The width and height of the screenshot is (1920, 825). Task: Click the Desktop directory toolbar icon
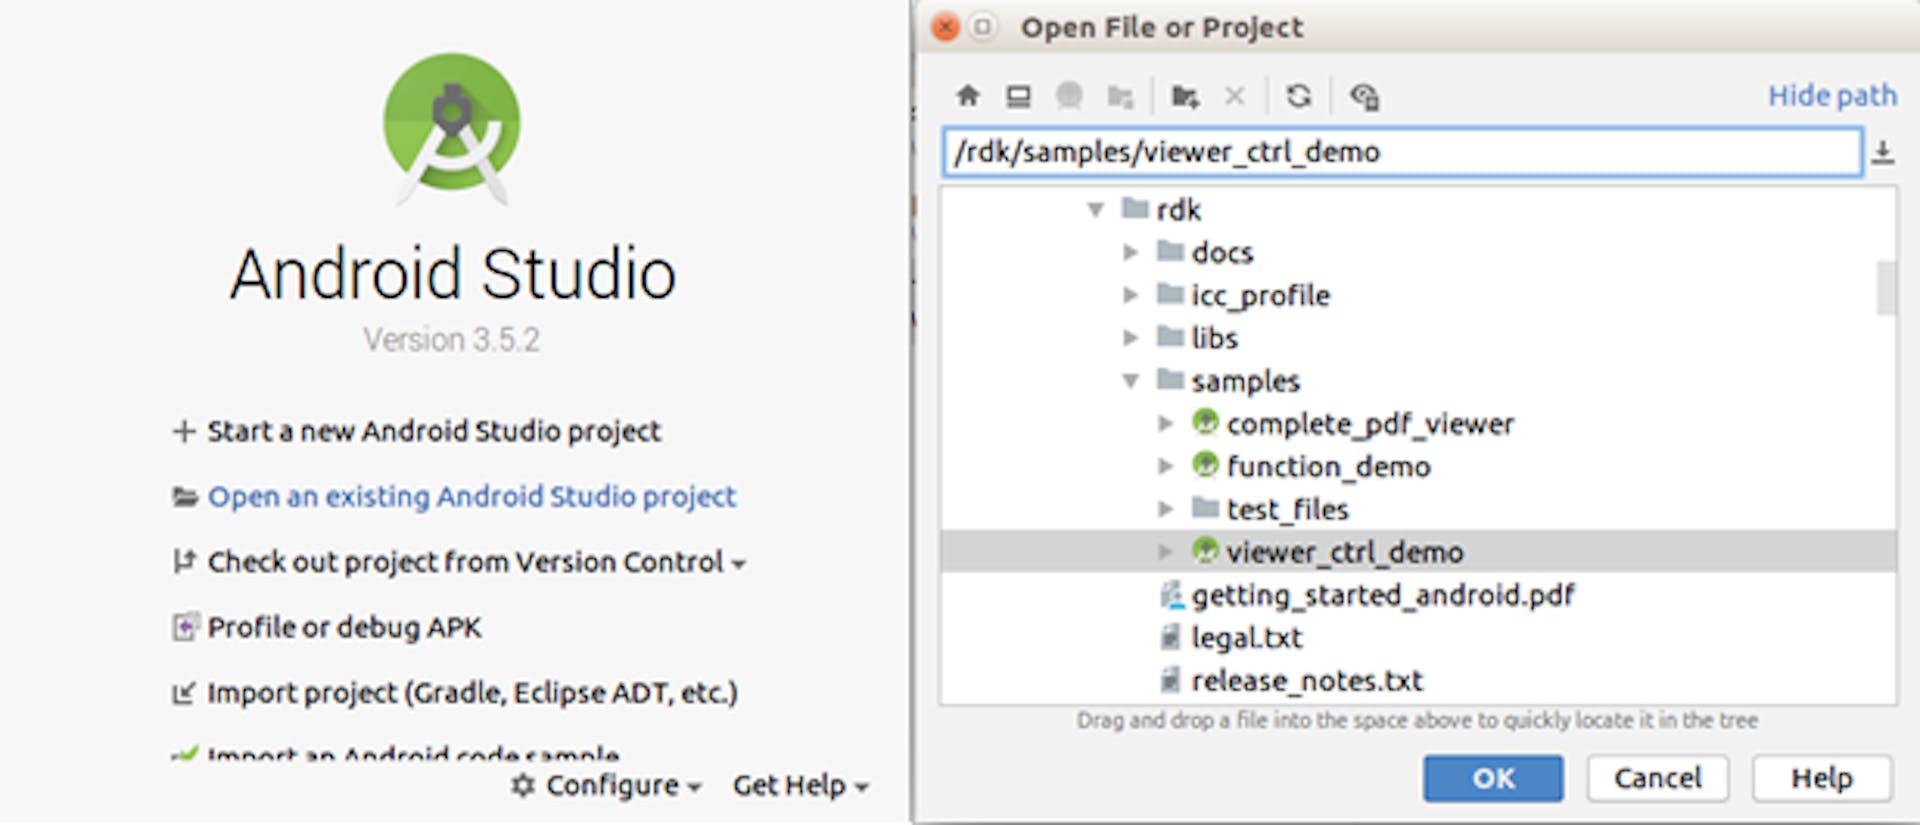tap(1018, 96)
